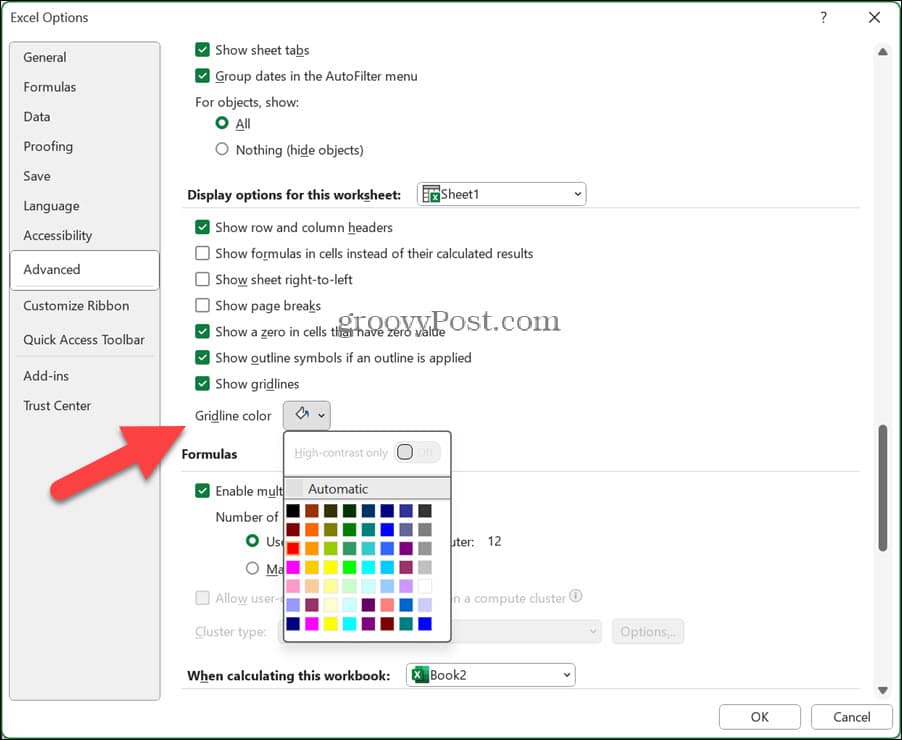Click the For objects, show: label
This screenshot has height=740, width=902.
coord(247,102)
